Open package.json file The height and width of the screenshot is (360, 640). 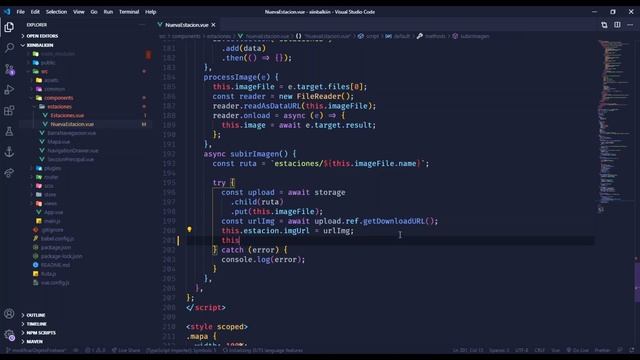56,247
